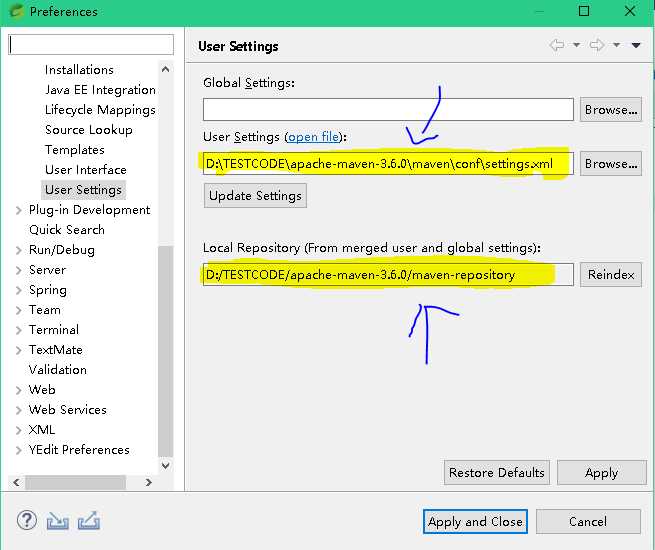Open the forward history dropdown arrow

[616, 45]
